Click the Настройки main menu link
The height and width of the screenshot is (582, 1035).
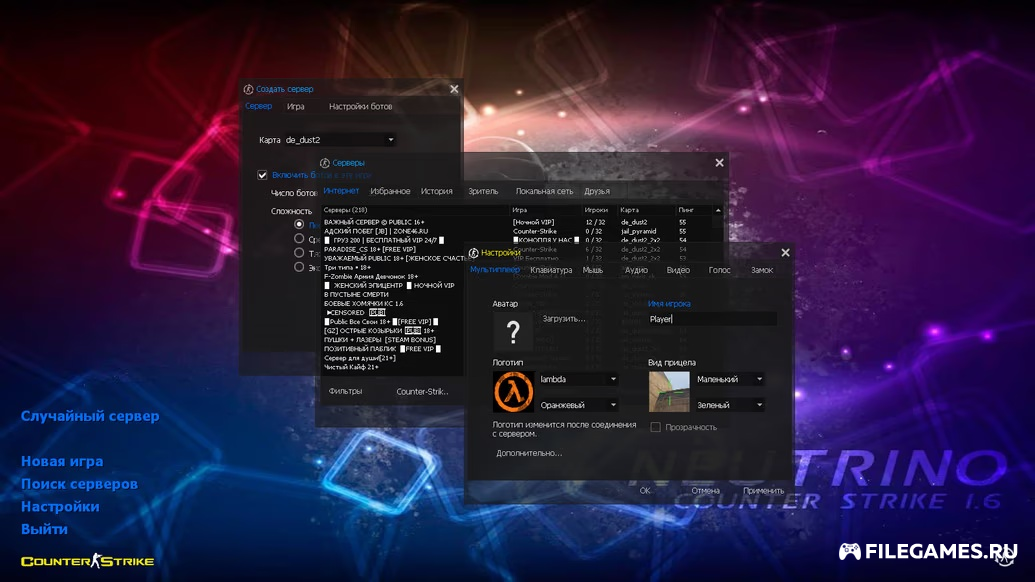(60, 507)
